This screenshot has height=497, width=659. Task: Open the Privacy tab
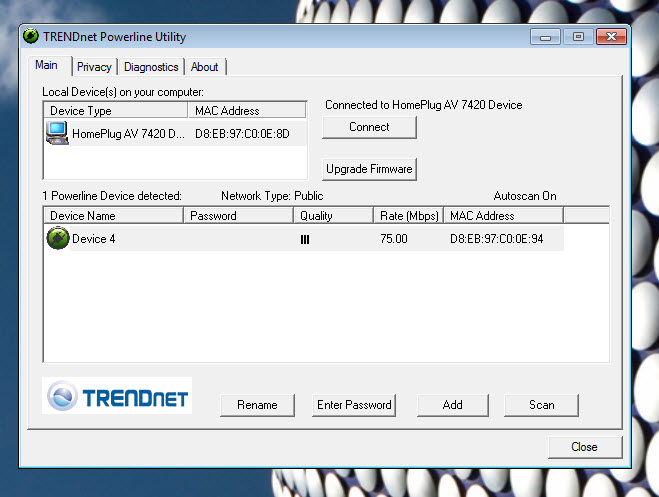94,67
